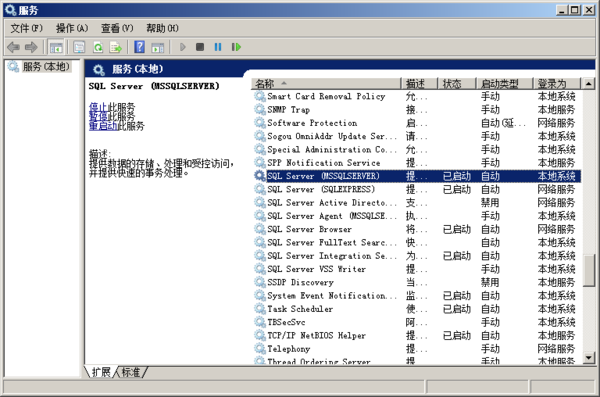Open the Help toolbar icon
The height and width of the screenshot is (397, 600).
pos(140,47)
